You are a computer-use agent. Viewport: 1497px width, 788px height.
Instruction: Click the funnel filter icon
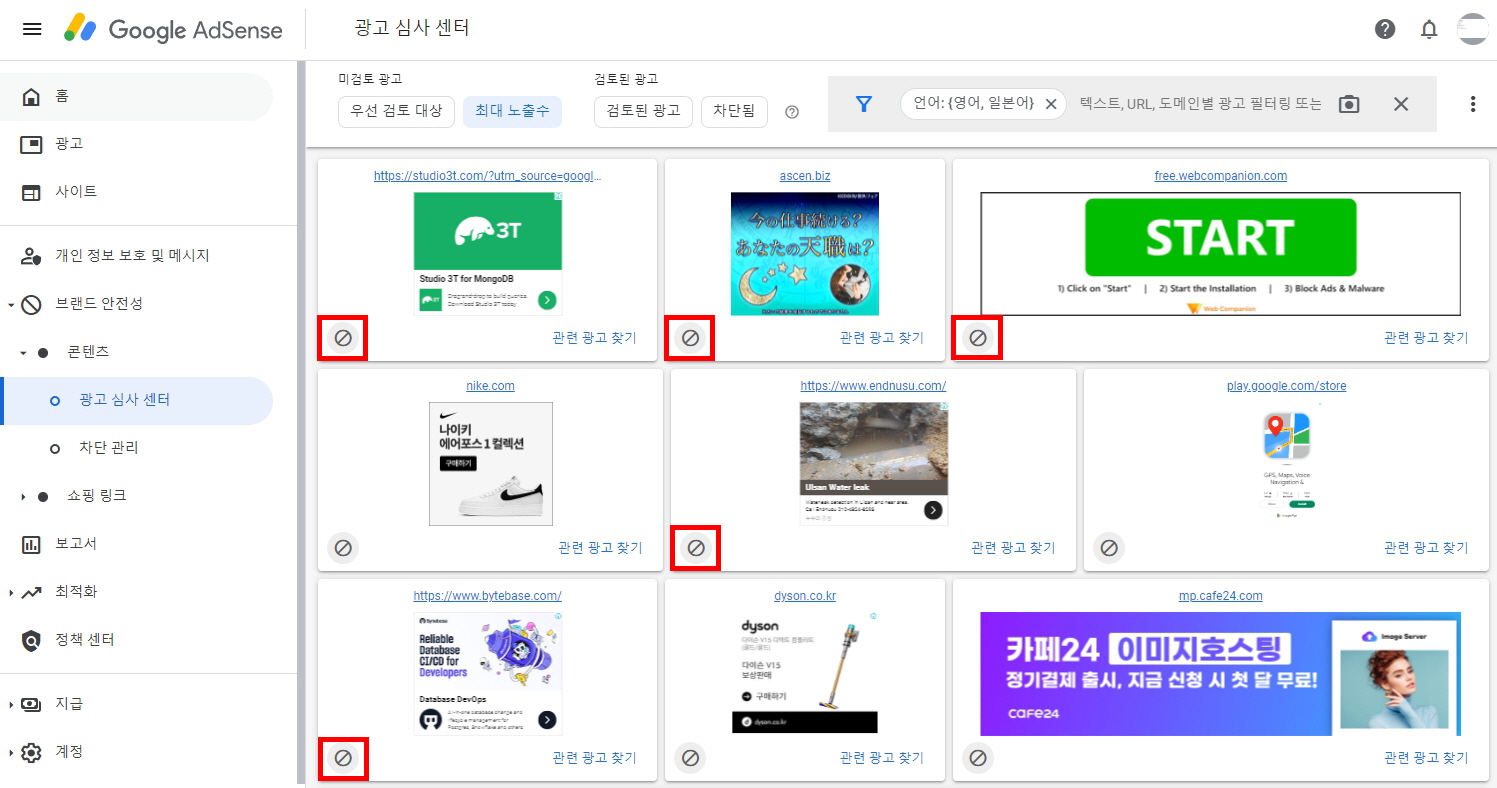(864, 104)
